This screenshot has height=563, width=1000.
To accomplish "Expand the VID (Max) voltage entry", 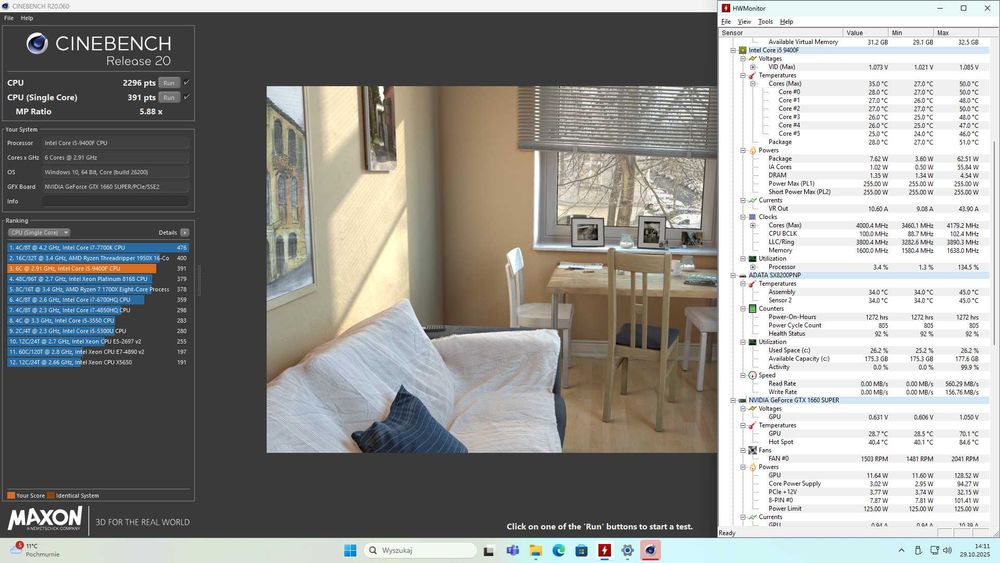I will click(753, 67).
